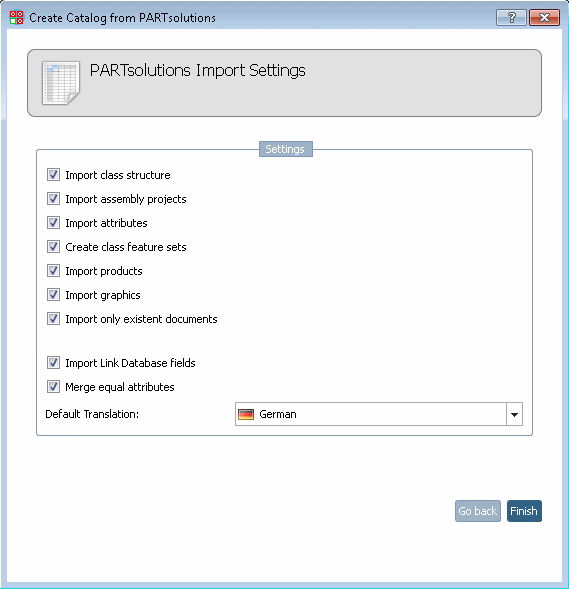Click the German flag icon
569x589 pixels.
pyautogui.click(x=246, y=414)
